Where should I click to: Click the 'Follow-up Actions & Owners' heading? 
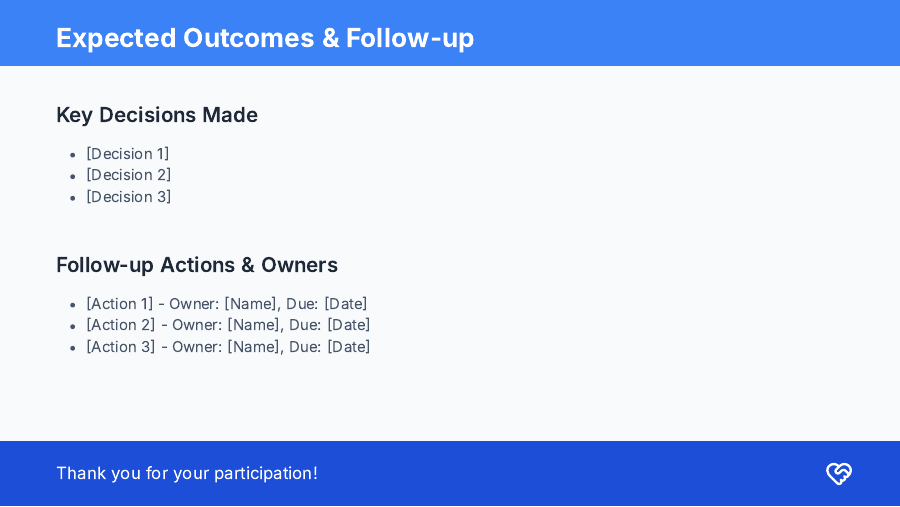[197, 265]
